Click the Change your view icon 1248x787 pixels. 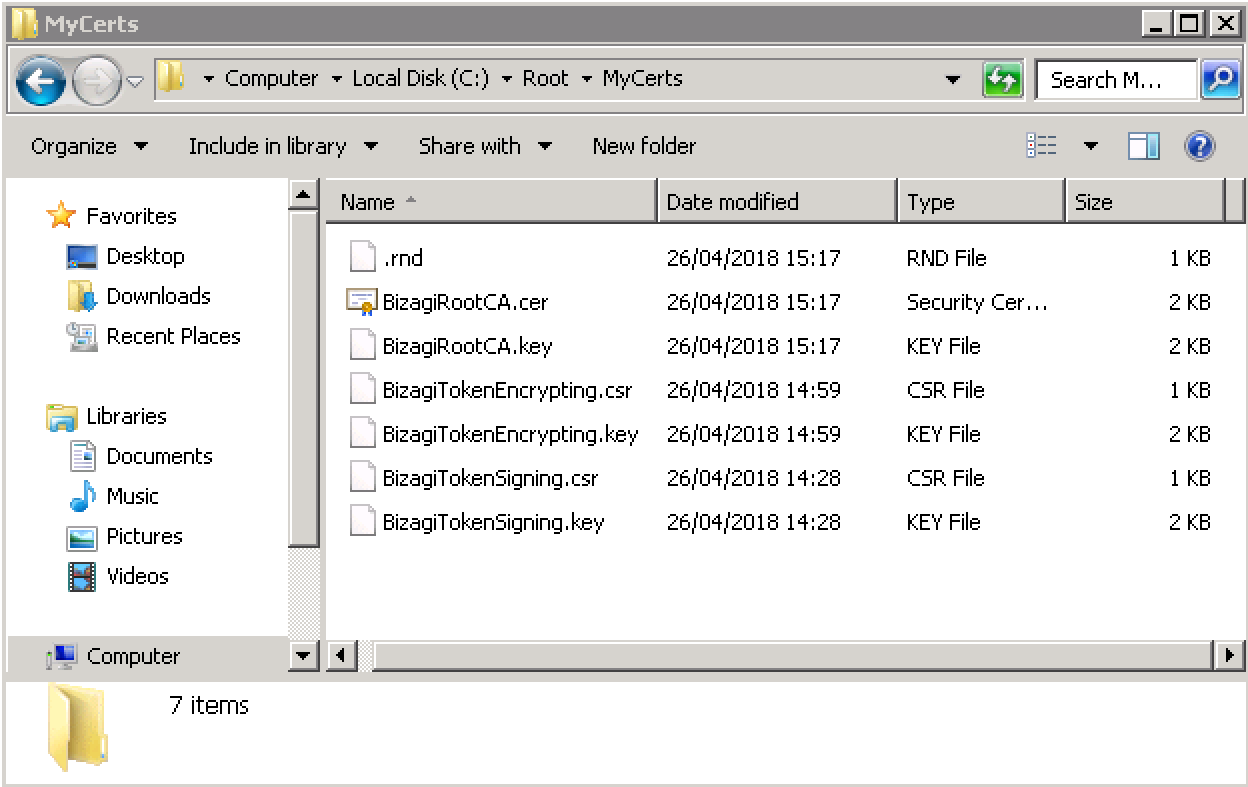[1042, 146]
